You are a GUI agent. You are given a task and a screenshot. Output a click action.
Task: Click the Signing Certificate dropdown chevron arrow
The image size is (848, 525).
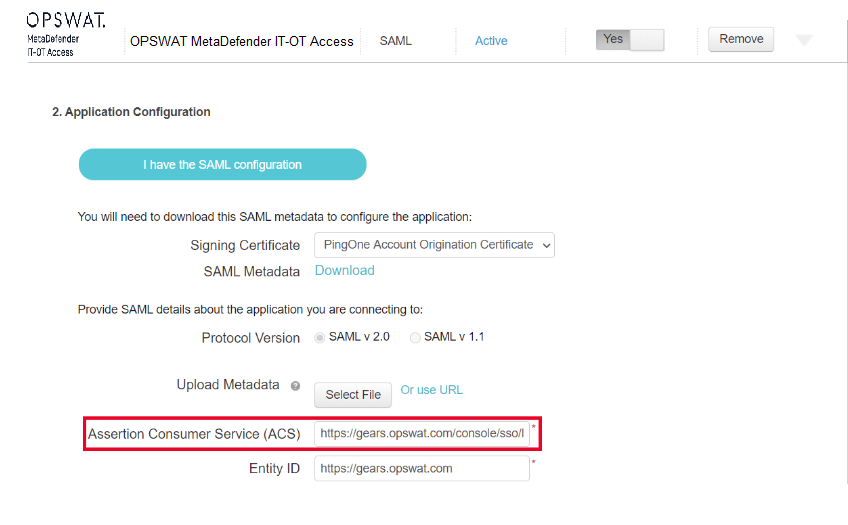tap(546, 245)
